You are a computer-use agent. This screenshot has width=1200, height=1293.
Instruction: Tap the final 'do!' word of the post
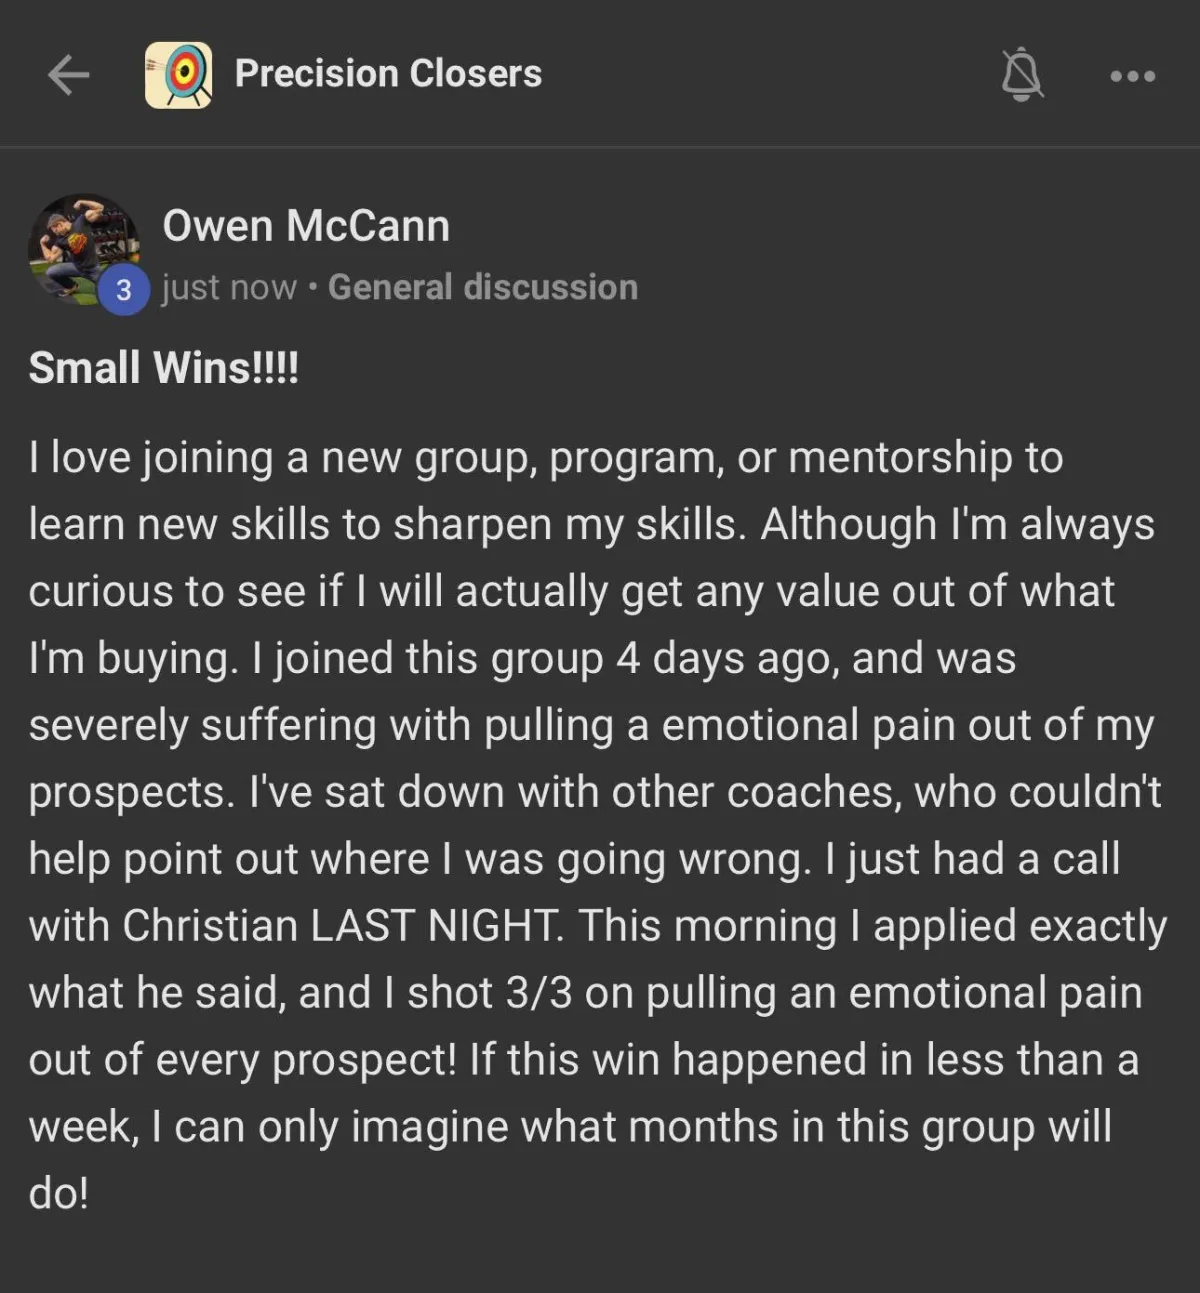[x=59, y=1193]
